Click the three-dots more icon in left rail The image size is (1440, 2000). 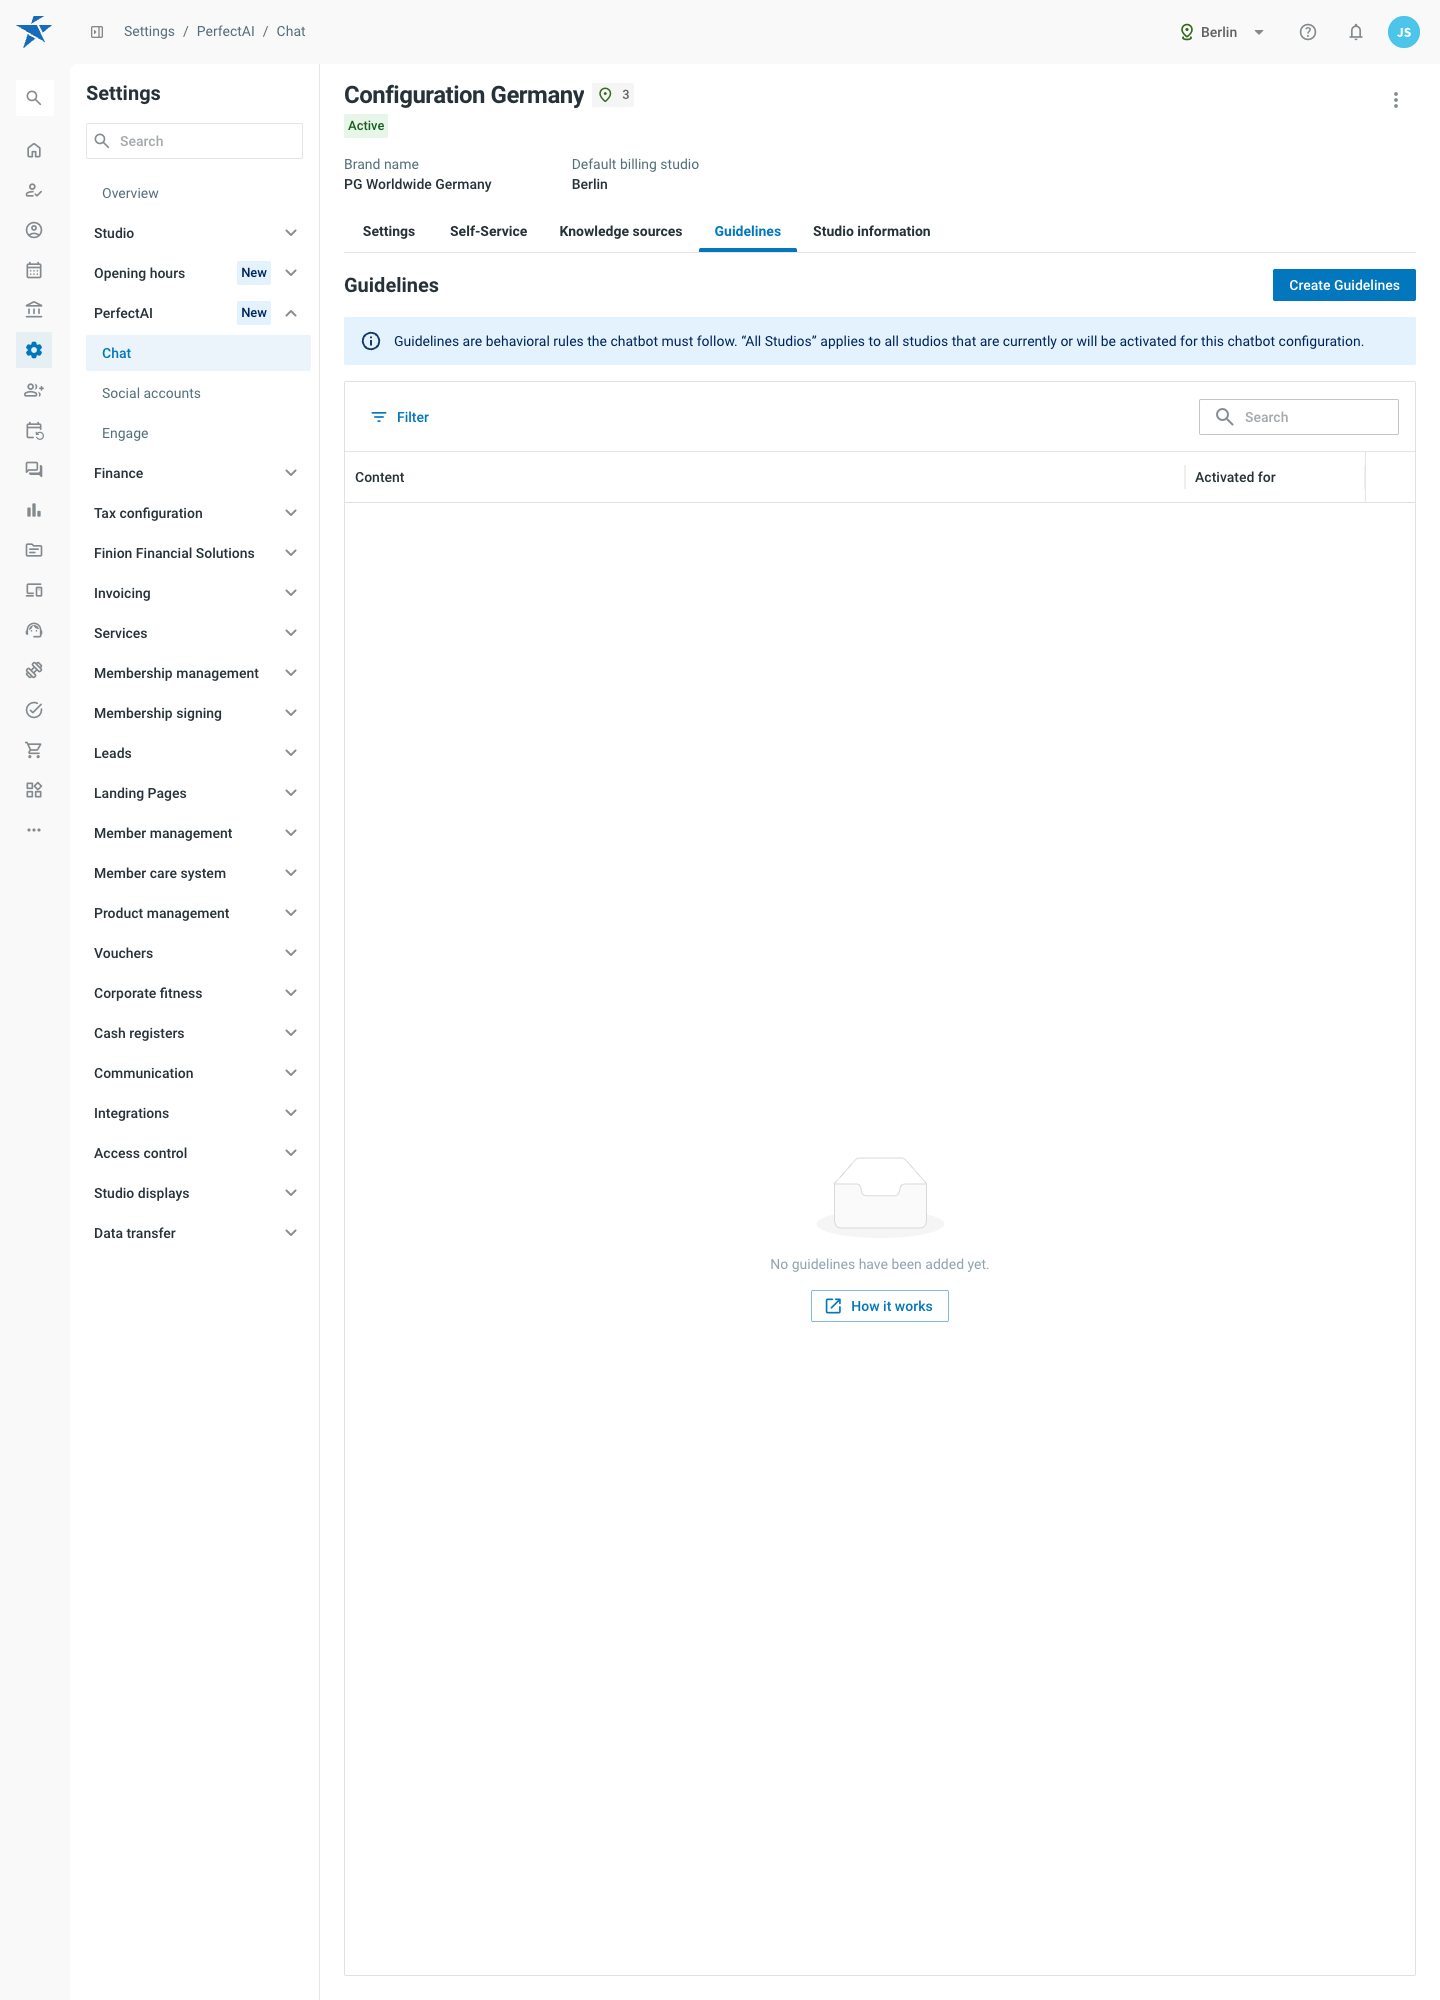click(x=34, y=830)
